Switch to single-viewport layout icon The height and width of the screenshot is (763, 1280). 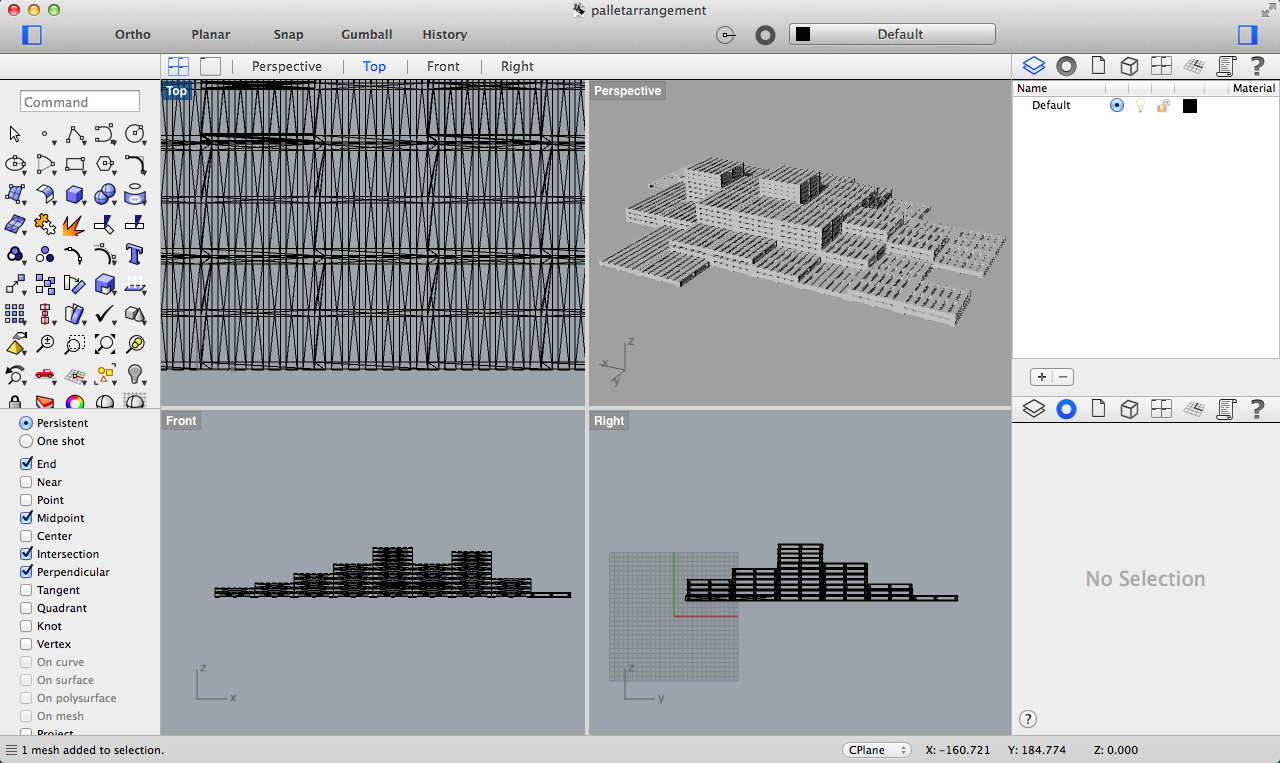coord(210,66)
